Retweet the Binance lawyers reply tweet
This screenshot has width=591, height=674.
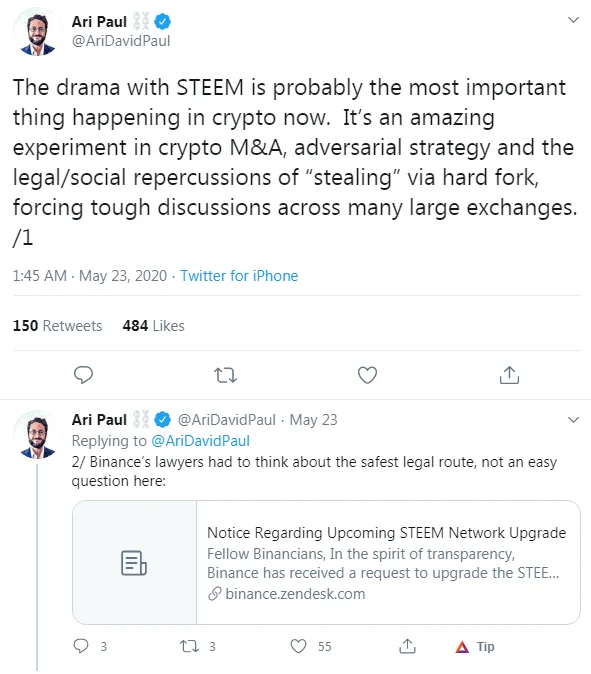189,646
